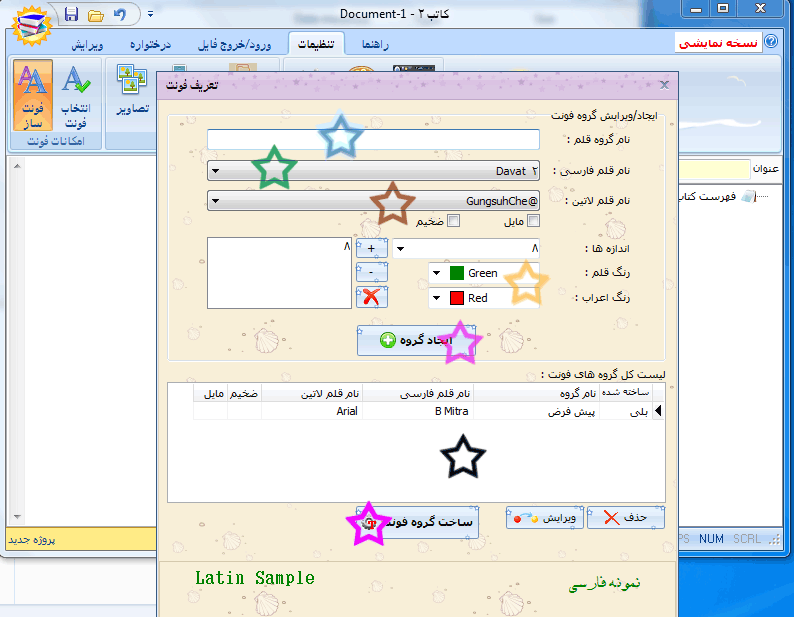
Task: Click the ویرایش edit button in dialog
Action: pos(545,518)
